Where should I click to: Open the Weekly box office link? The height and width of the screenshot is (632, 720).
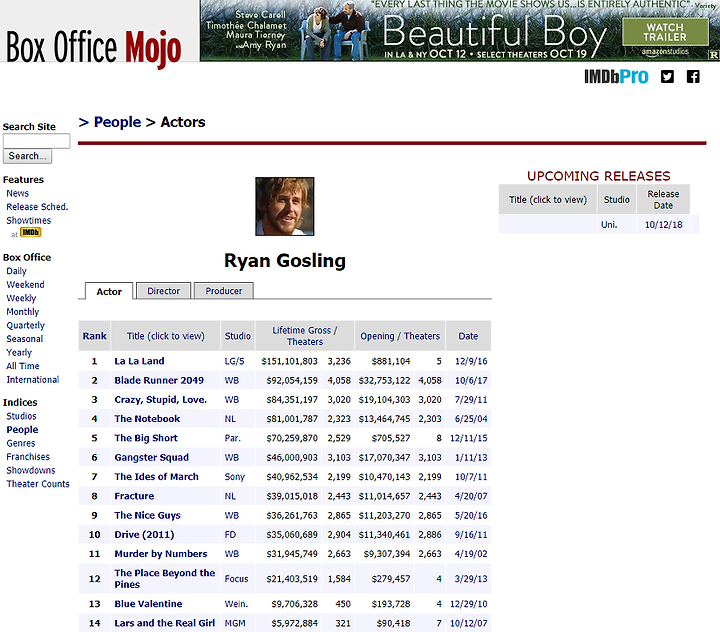(21, 298)
